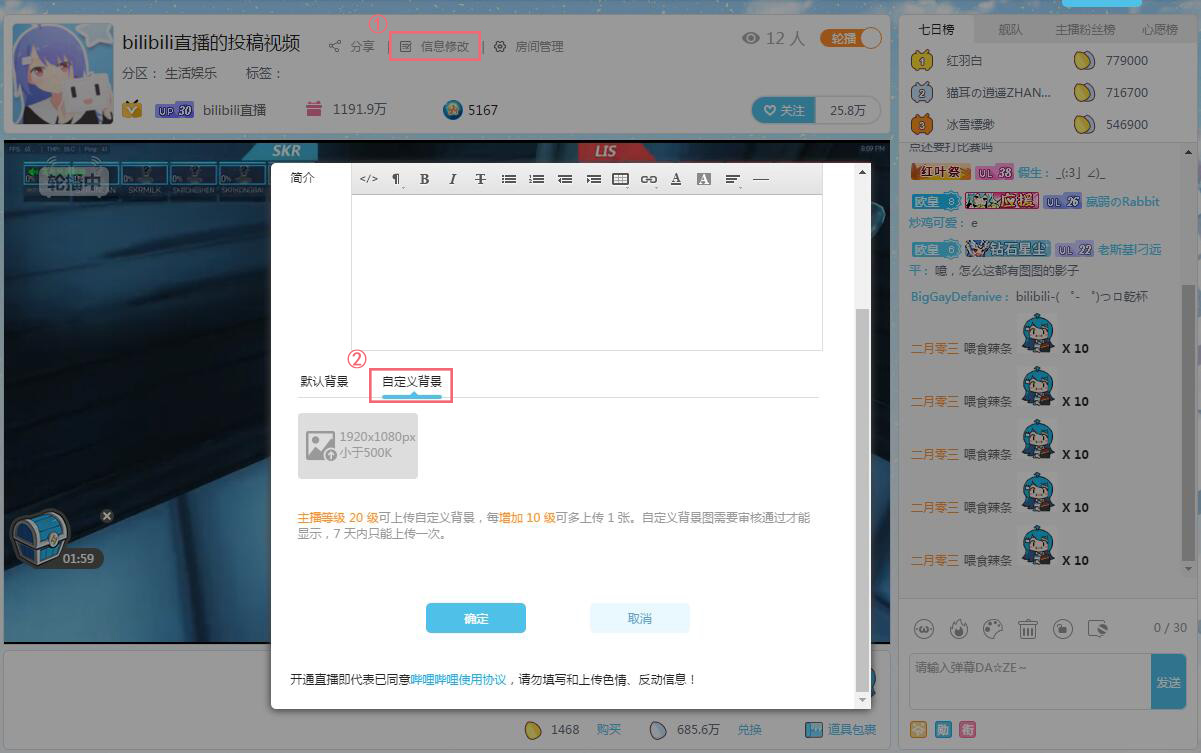This screenshot has height=753, width=1201.
Task: Click the pink 衔 title icon
Action: tap(967, 730)
